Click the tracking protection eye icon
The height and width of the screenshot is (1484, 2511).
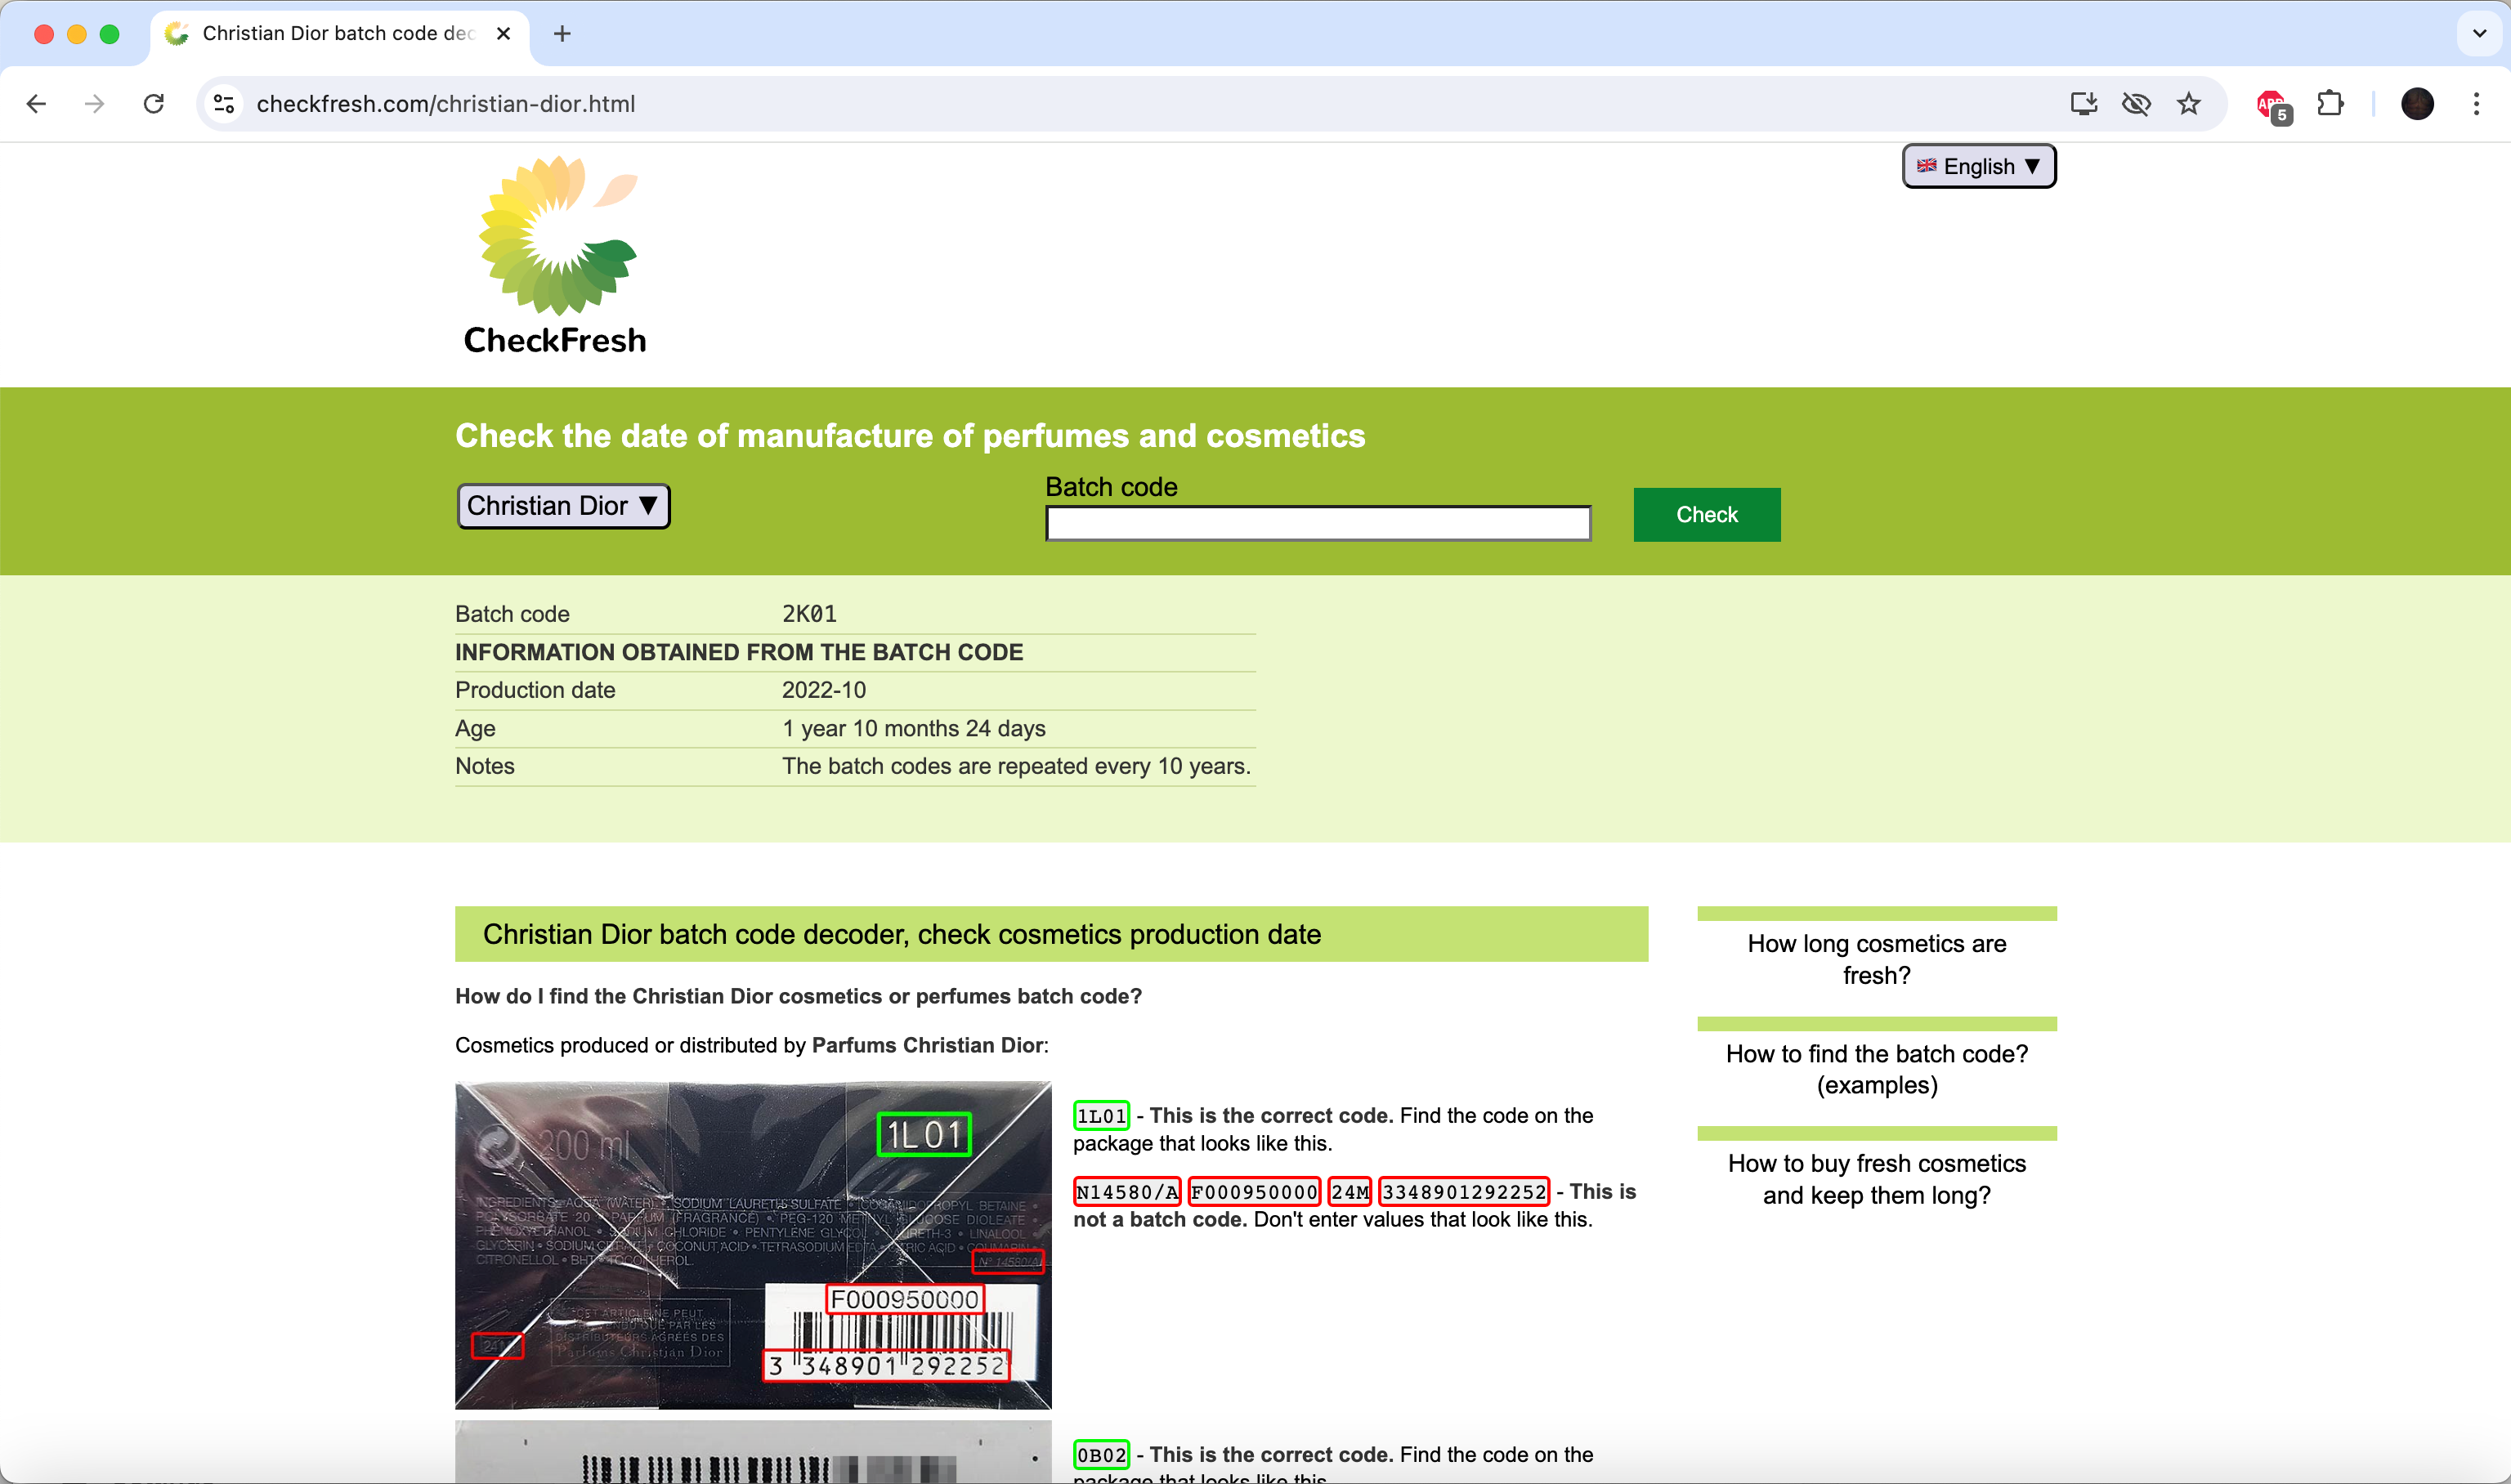[2136, 104]
